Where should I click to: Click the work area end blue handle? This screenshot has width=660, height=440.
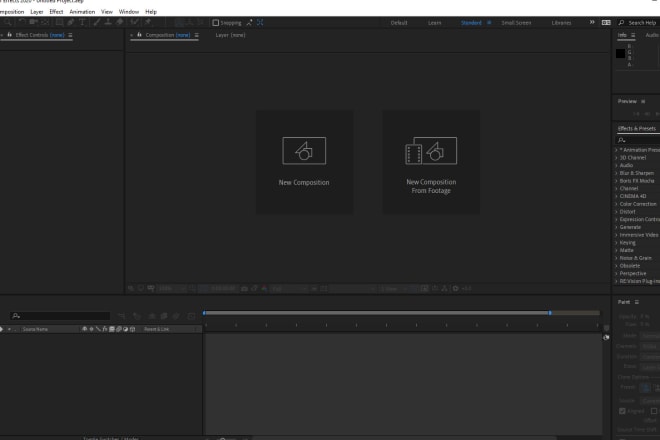pos(550,313)
